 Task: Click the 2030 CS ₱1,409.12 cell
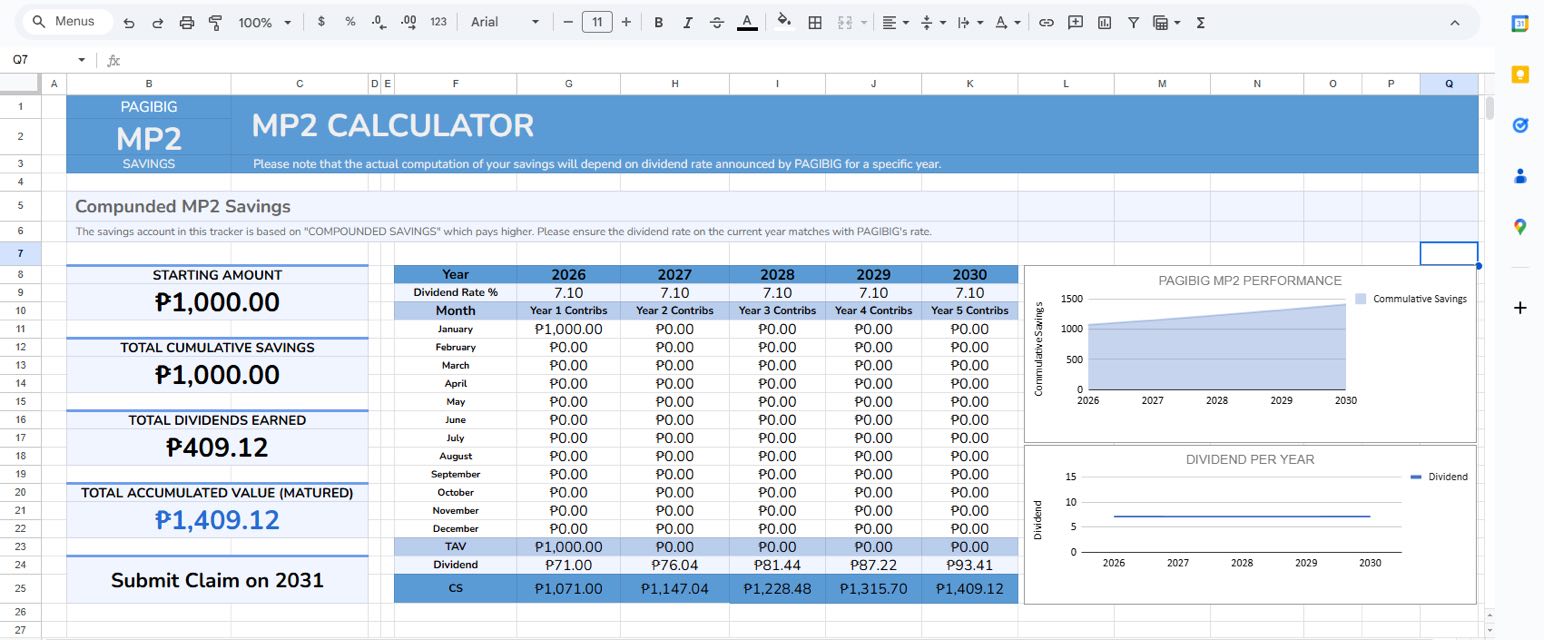pyautogui.click(x=969, y=589)
